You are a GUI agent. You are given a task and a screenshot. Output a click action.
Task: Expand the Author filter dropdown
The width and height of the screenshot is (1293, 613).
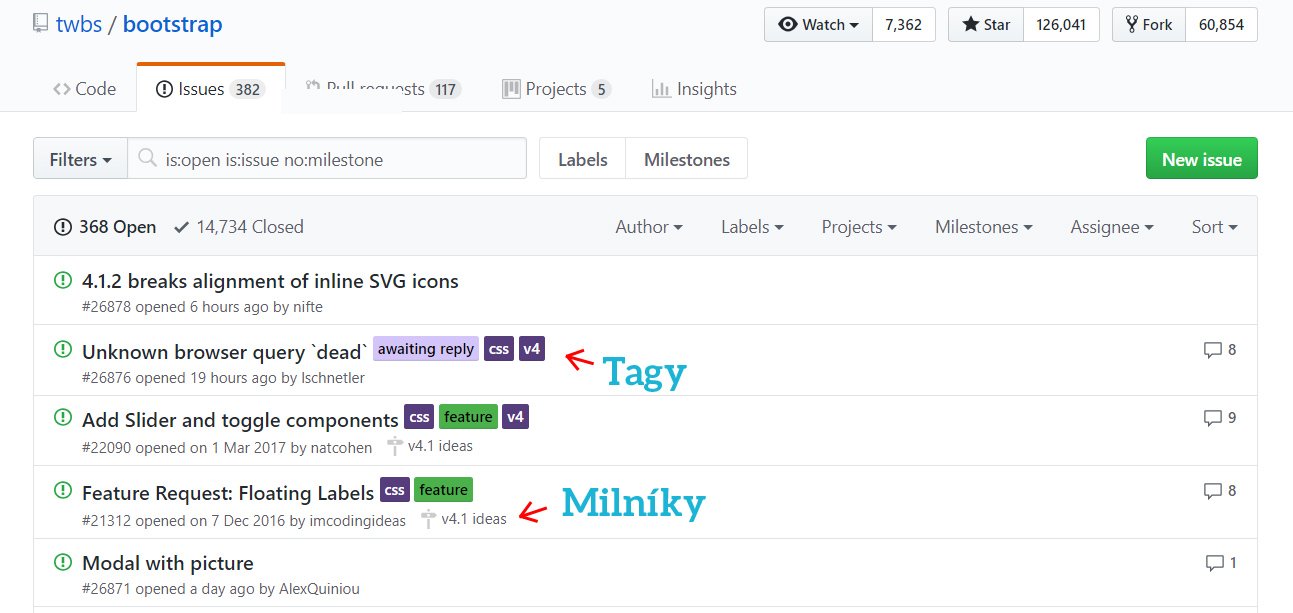coord(649,227)
